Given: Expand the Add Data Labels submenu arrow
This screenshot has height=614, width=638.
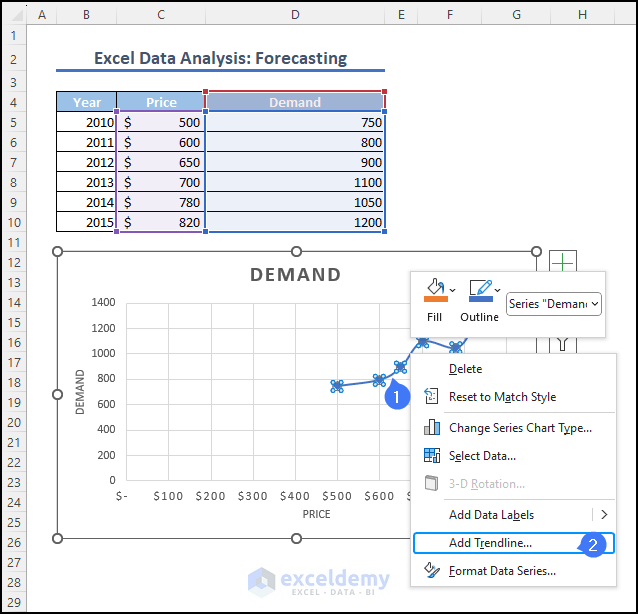Looking at the screenshot, I should [604, 515].
